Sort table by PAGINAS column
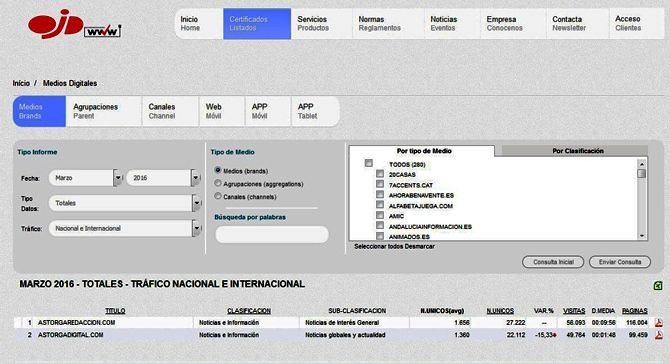Viewport: 670px width, 364px height. click(635, 311)
